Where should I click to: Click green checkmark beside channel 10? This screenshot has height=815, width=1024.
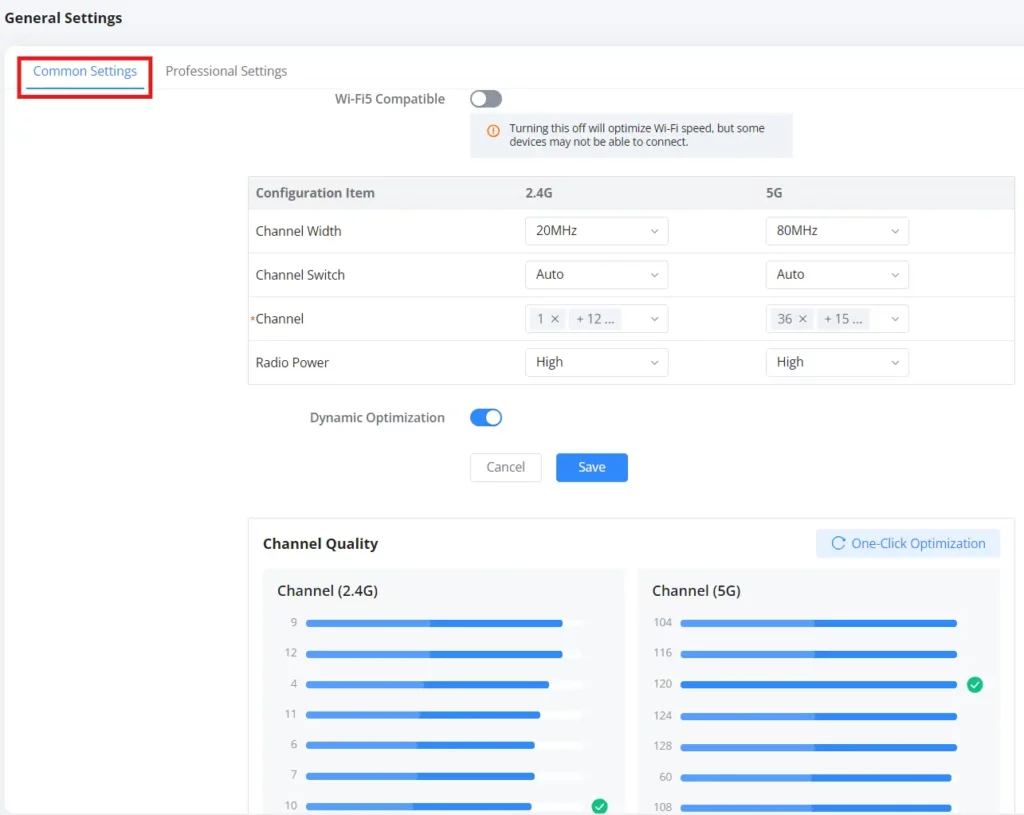click(x=599, y=807)
